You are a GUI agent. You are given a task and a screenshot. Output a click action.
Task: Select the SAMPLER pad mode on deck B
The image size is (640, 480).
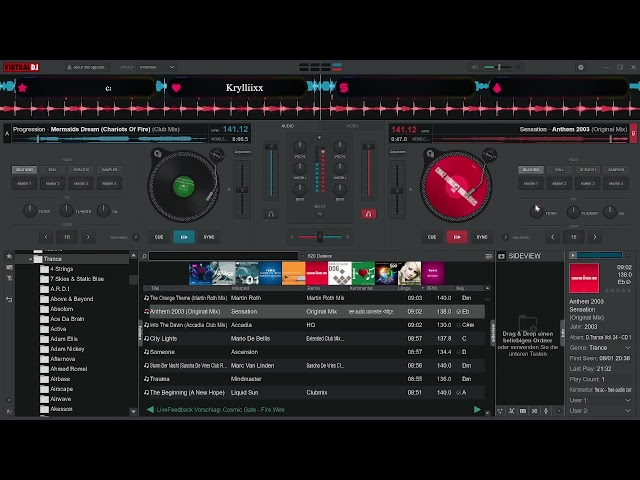point(616,169)
